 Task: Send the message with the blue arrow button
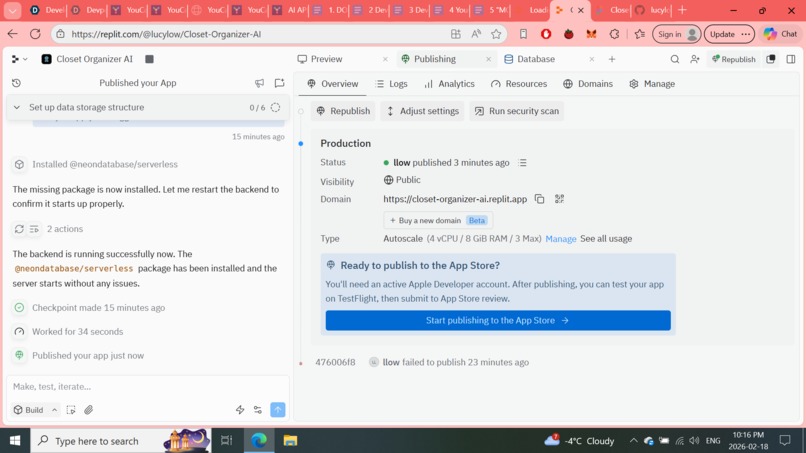(x=278, y=410)
